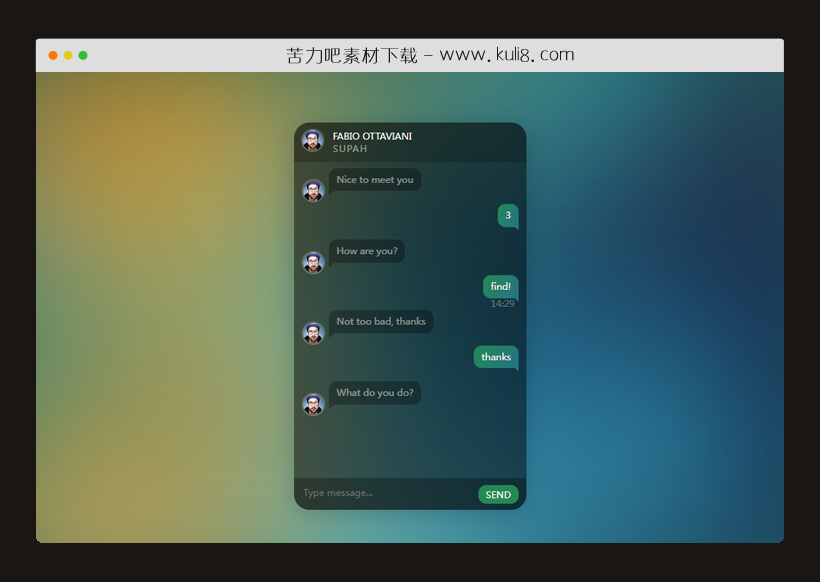Image resolution: width=820 pixels, height=582 pixels.
Task: Select the green "find!" message bubble
Action: (x=500, y=286)
